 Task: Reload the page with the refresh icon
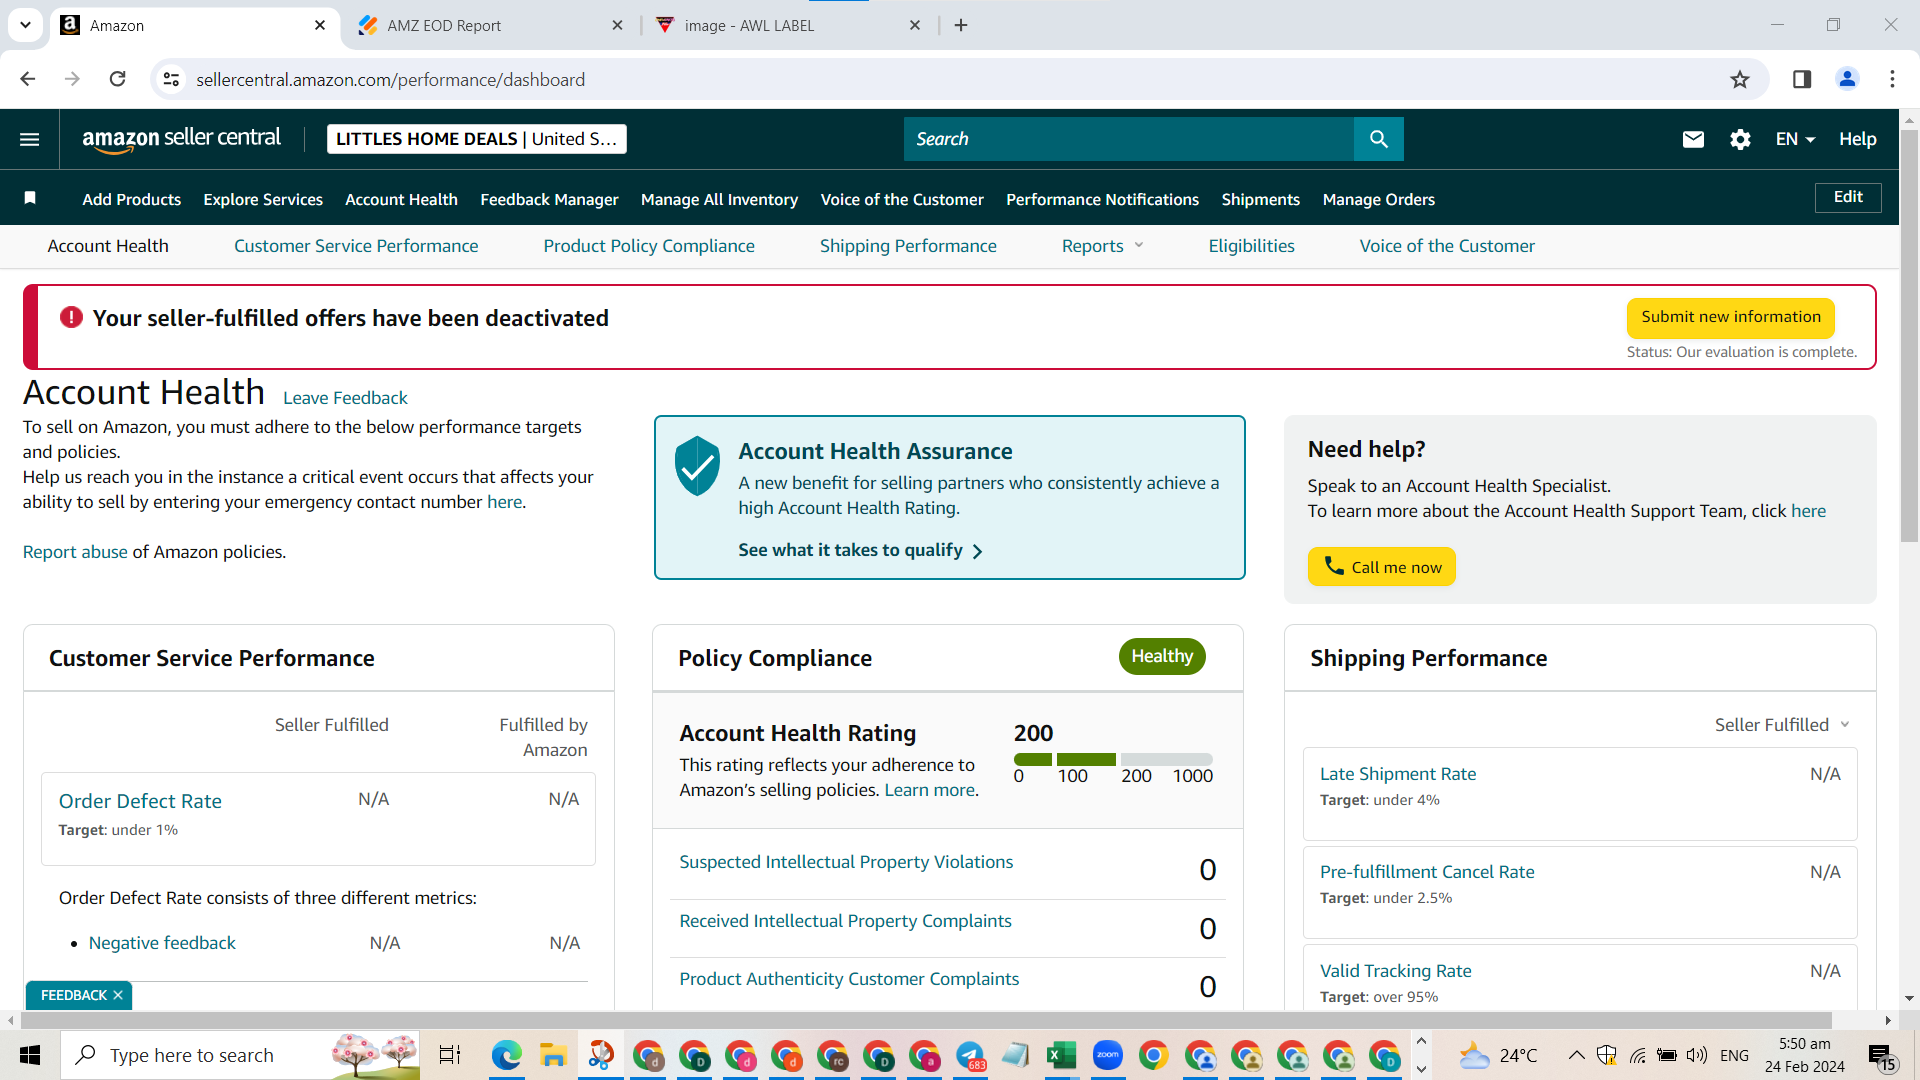tap(117, 79)
